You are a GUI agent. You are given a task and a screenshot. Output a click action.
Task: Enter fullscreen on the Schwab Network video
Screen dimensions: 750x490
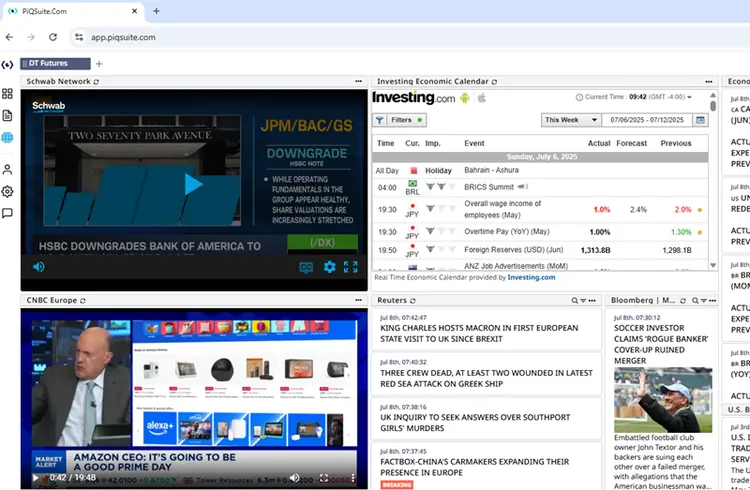point(351,267)
